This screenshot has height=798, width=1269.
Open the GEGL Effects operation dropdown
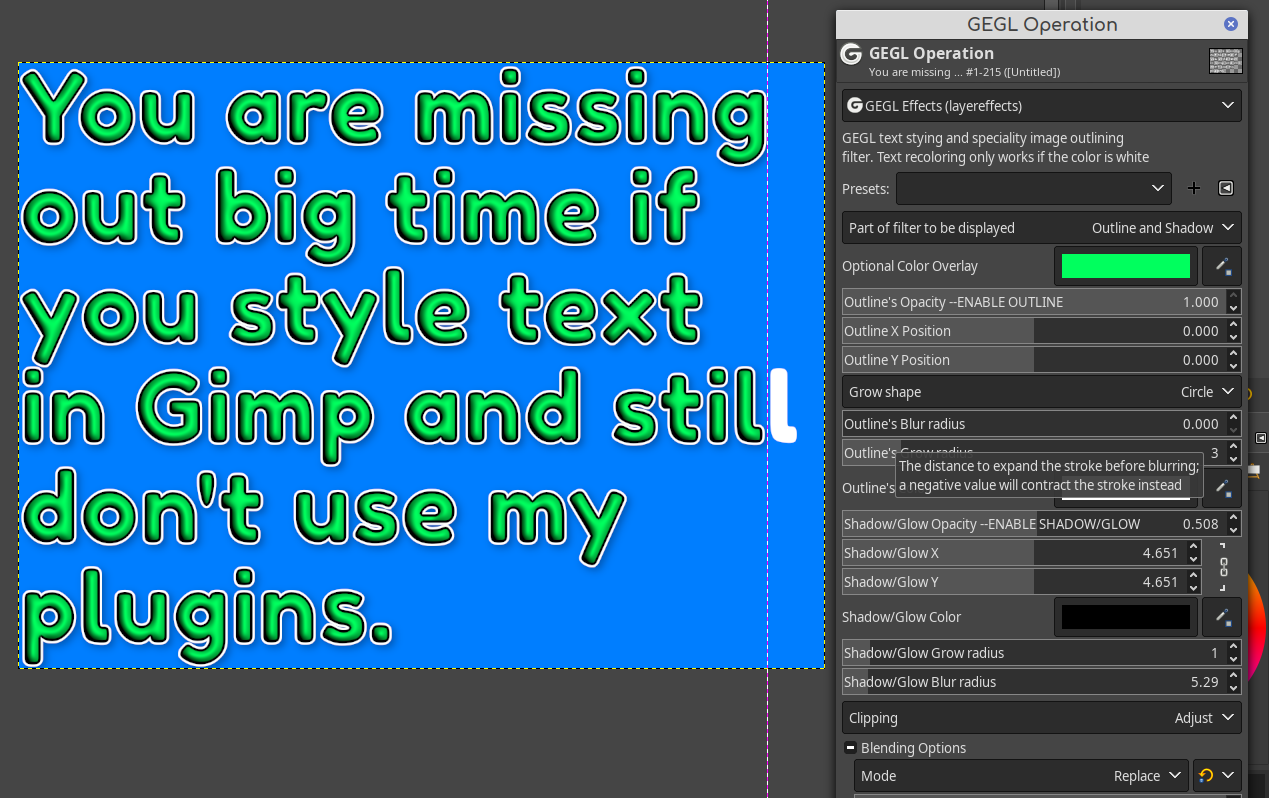click(1042, 105)
